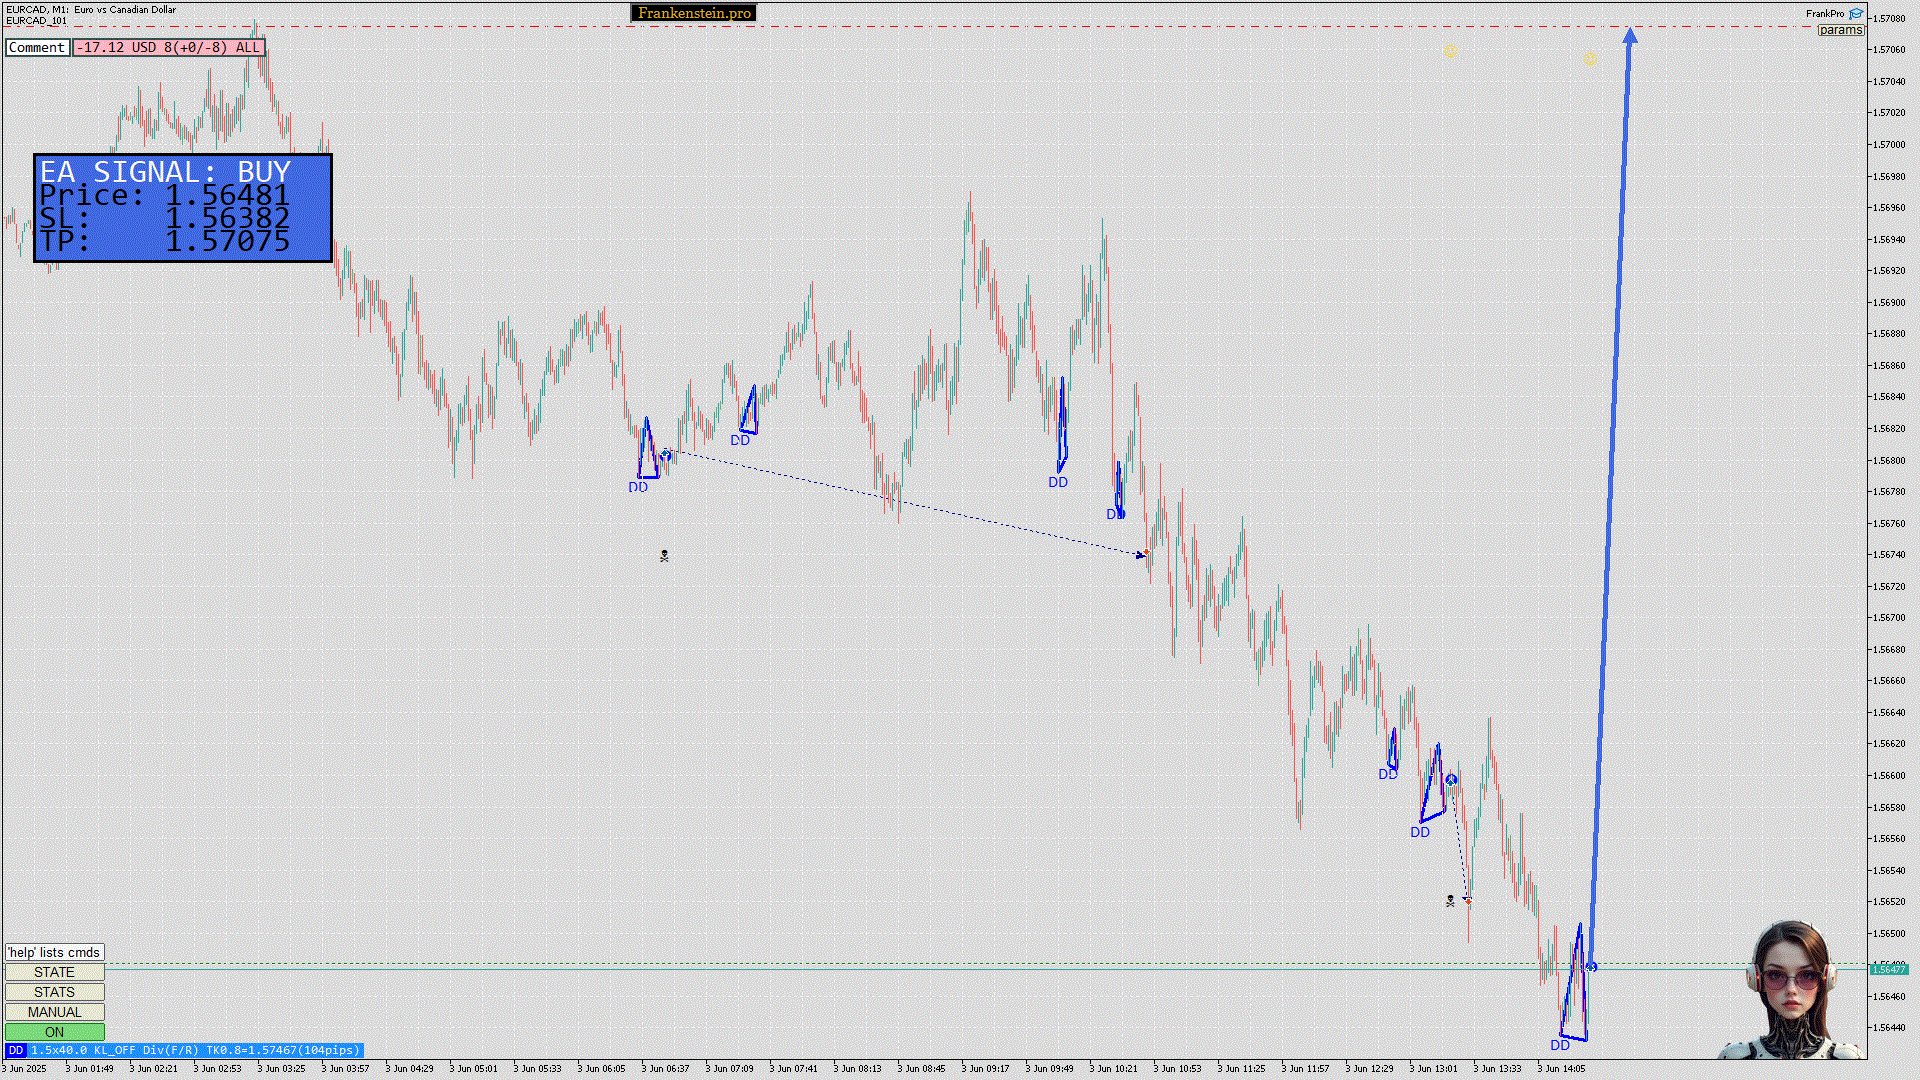Click the FrankPro graduation cap icon
The image size is (1920, 1080).
(1856, 14)
